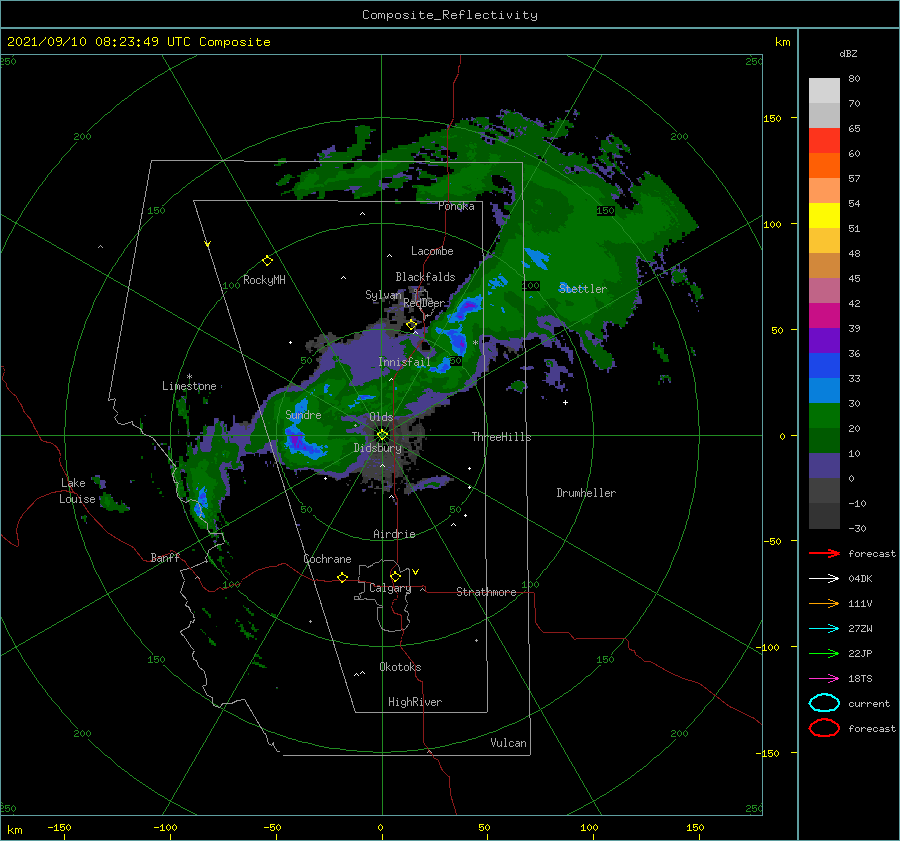Click the HighRiver town label
This screenshot has width=900, height=841.
pos(415,702)
